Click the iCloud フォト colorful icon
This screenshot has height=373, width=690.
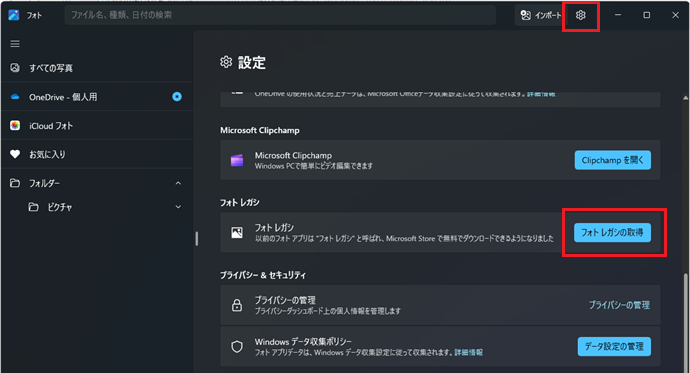click(15, 125)
